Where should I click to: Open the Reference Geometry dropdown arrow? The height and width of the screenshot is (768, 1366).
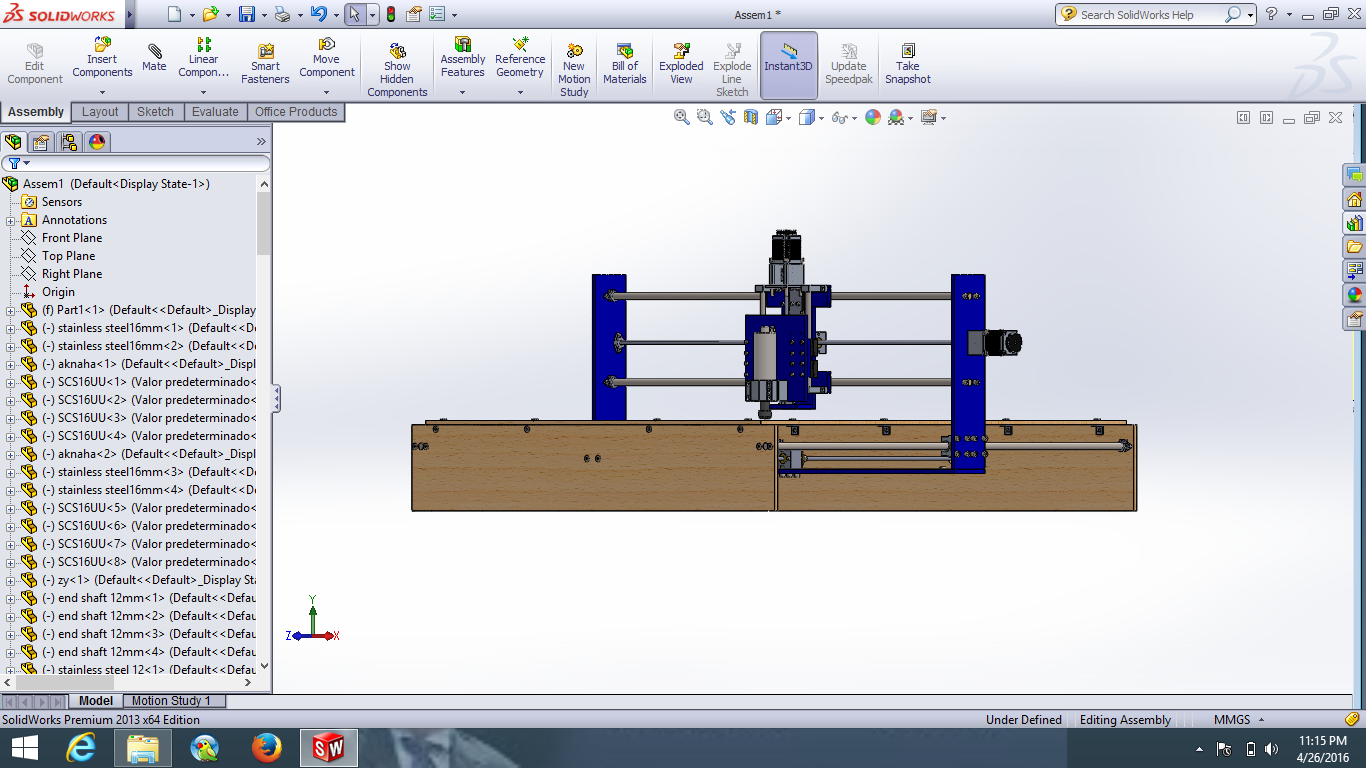coord(520,92)
